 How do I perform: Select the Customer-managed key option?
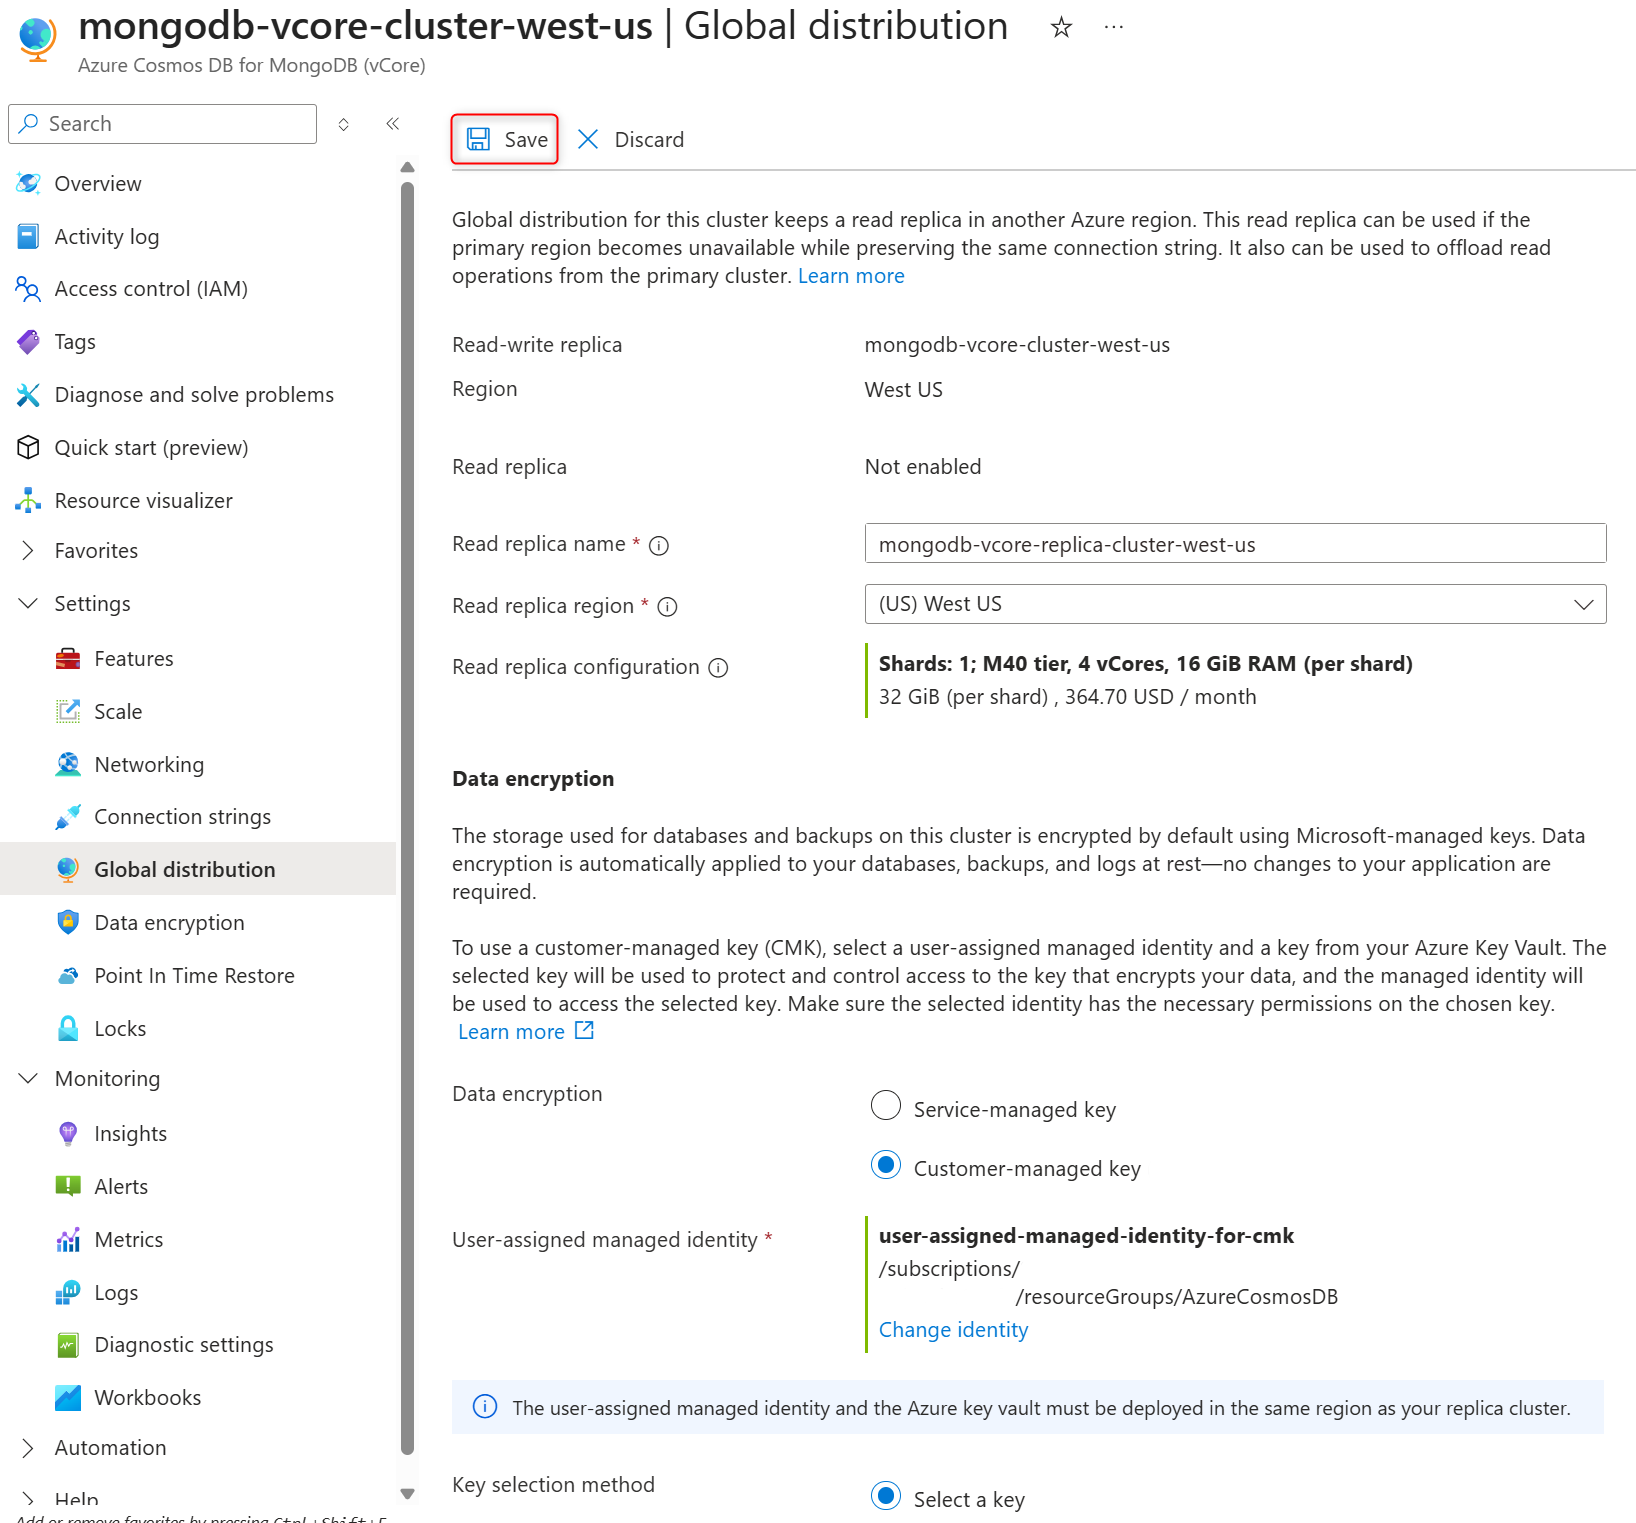tap(885, 1166)
